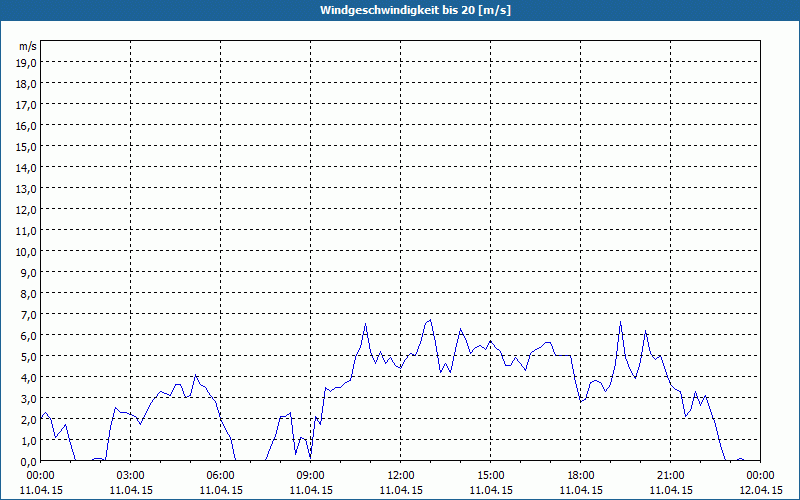
Task: Click the wind speed peak near 13:00
Action: (431, 320)
